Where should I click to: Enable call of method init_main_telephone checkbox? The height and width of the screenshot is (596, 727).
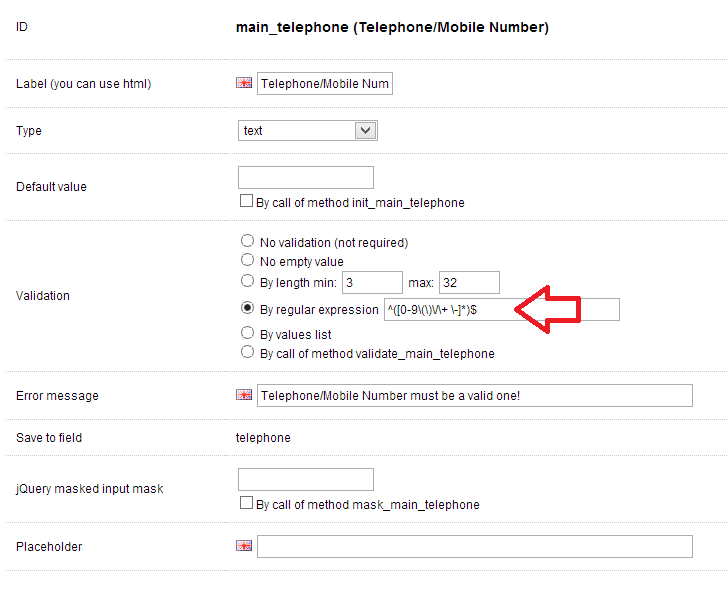tap(247, 201)
